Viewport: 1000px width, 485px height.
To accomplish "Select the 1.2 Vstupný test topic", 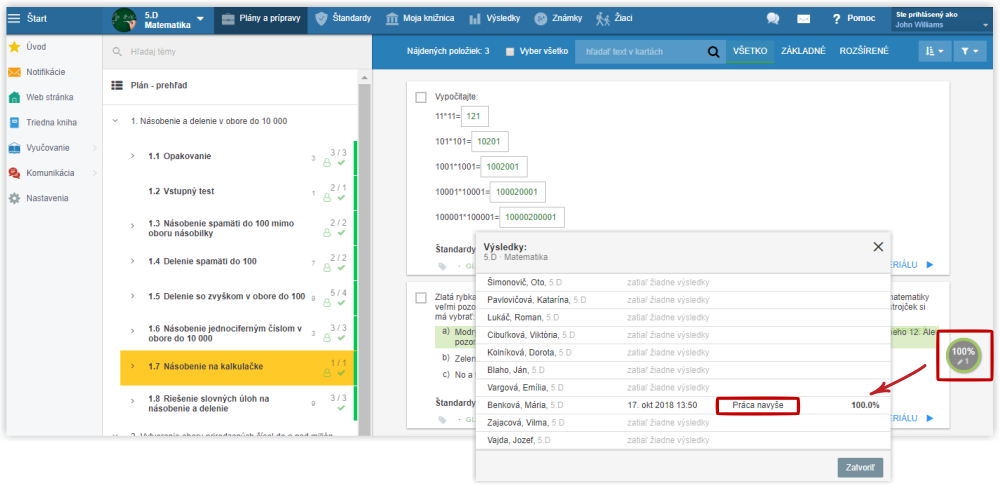I will [181, 191].
